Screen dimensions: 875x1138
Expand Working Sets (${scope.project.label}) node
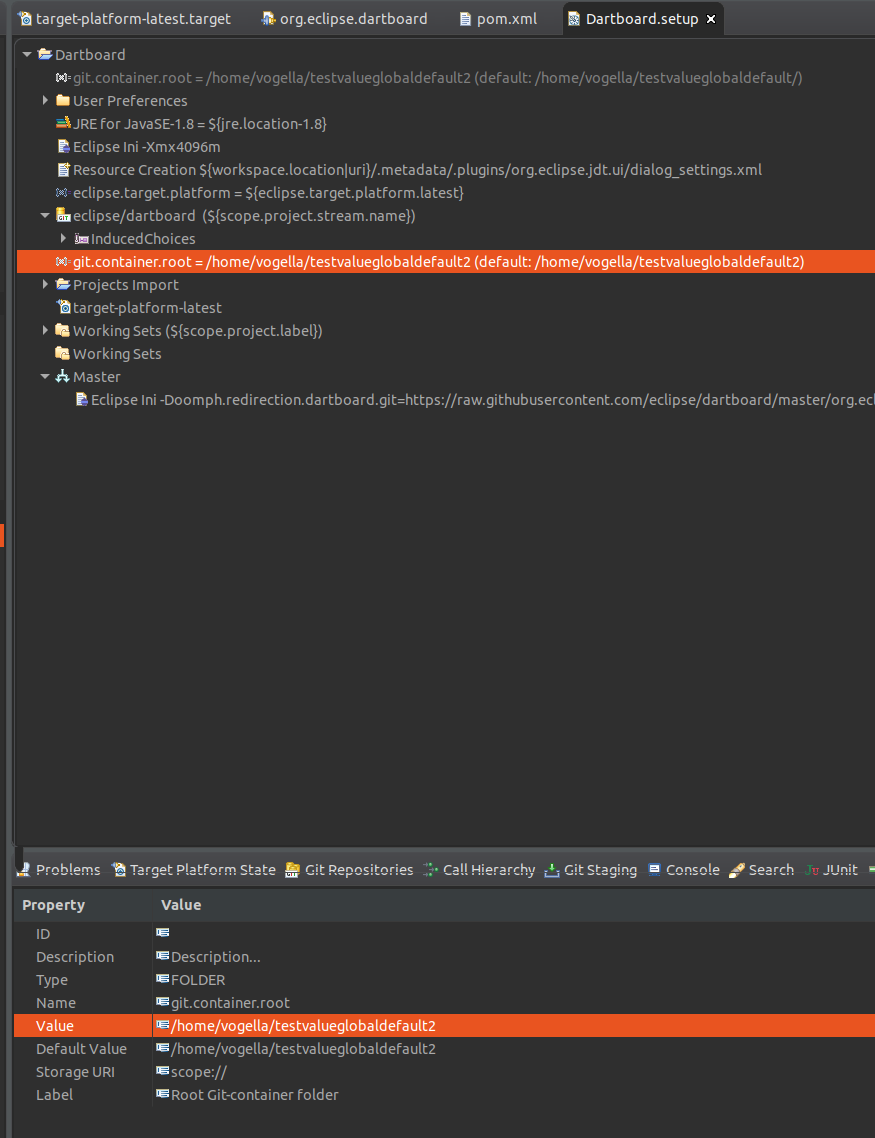pyautogui.click(x=45, y=330)
